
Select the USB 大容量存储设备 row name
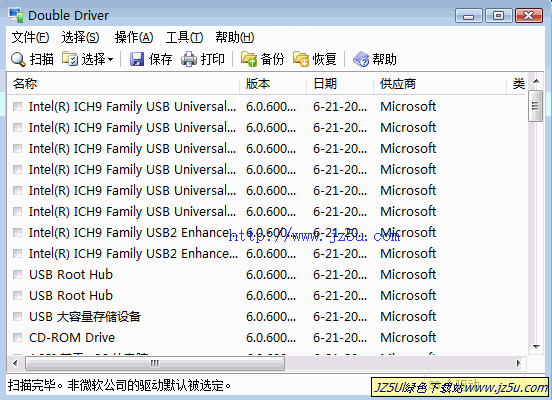click(85, 316)
